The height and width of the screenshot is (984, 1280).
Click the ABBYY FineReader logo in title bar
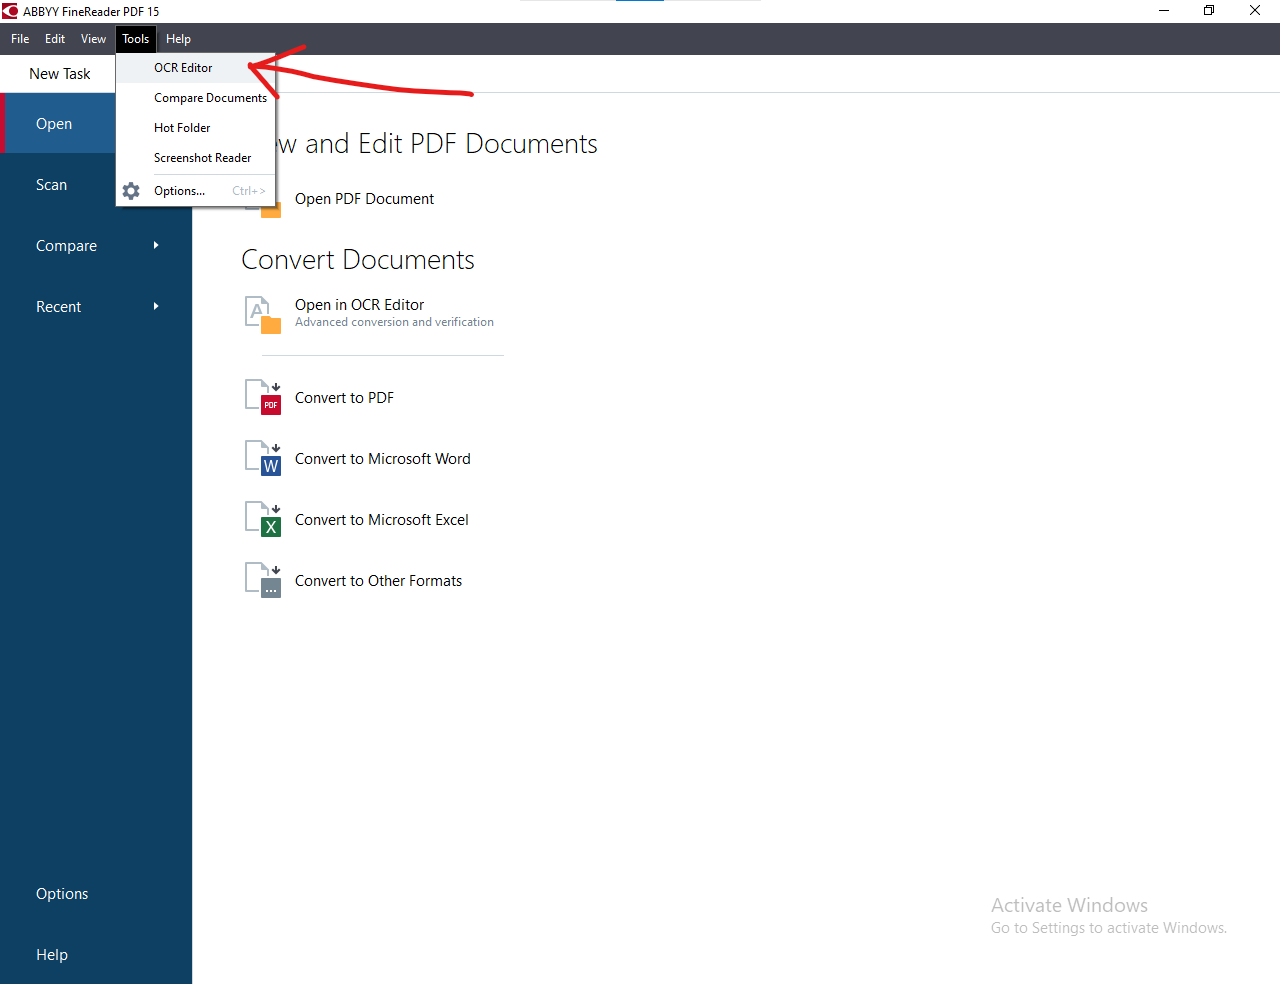pyautogui.click(x=10, y=11)
